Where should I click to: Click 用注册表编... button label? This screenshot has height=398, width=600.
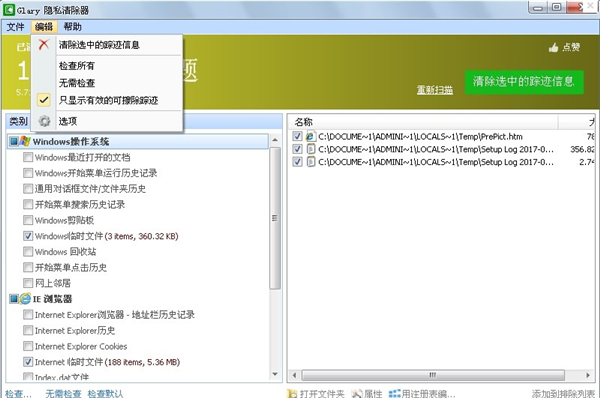click(x=429, y=394)
